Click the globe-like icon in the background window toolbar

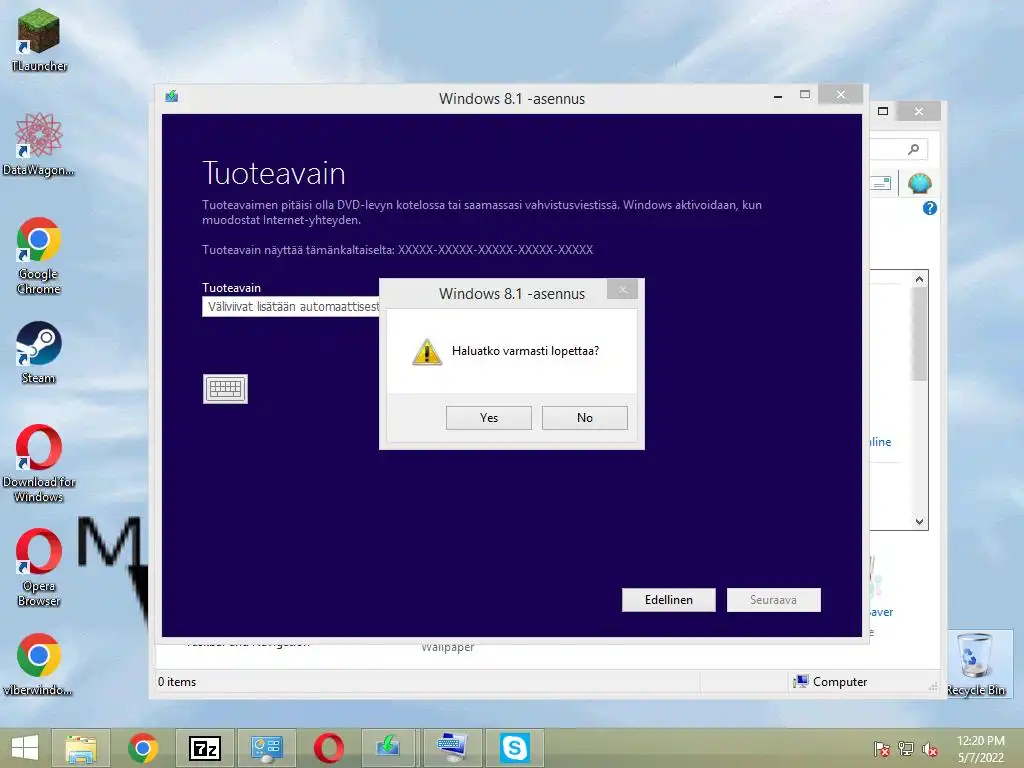(919, 184)
